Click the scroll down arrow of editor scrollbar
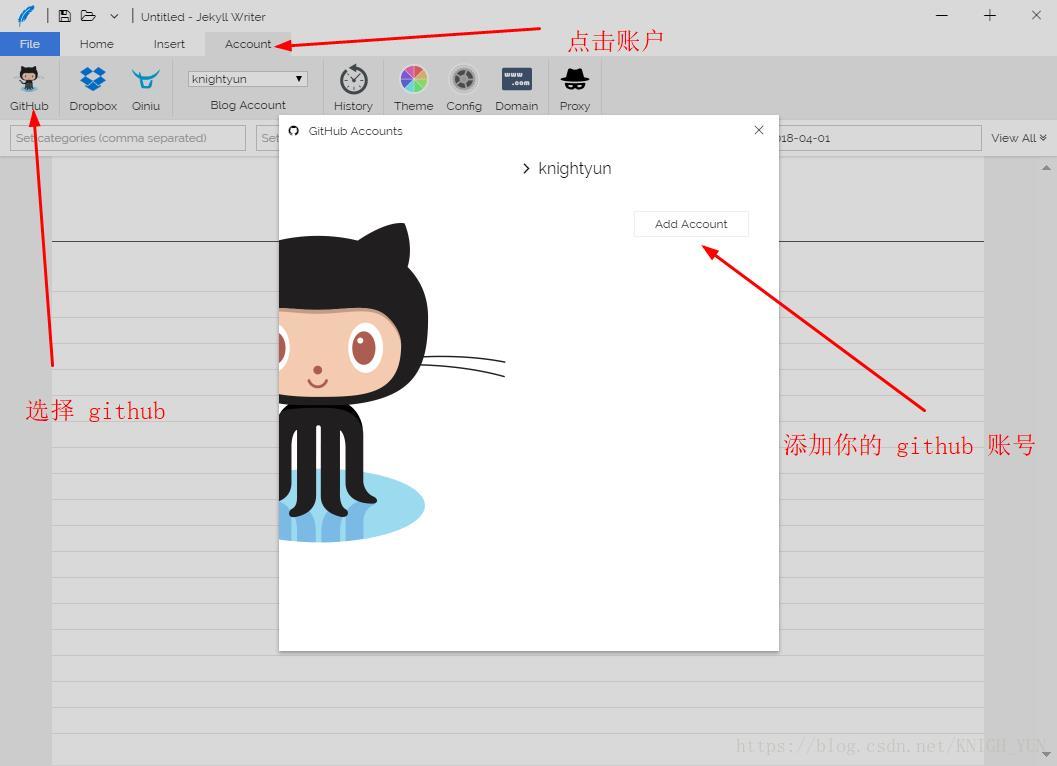 [1046, 754]
